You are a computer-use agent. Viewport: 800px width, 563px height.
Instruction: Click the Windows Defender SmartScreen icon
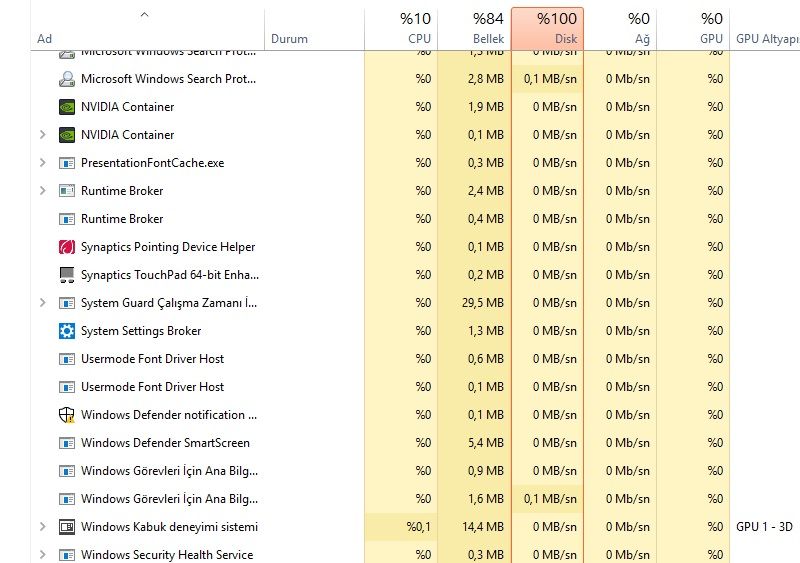[67, 443]
